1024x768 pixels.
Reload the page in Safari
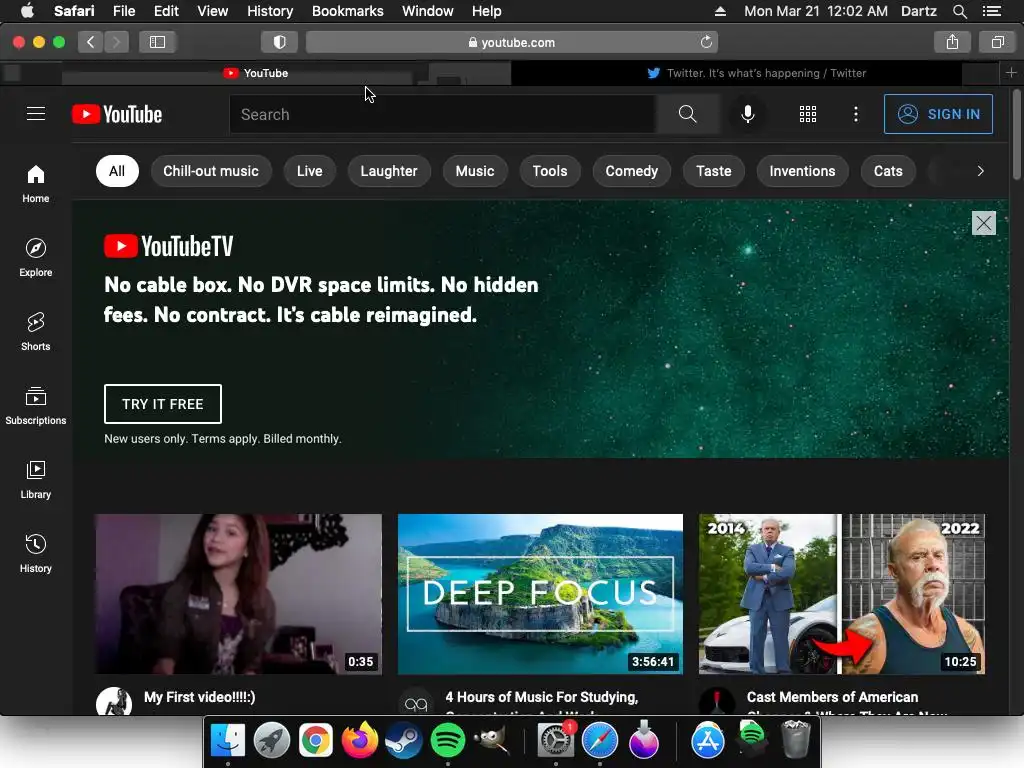point(706,42)
